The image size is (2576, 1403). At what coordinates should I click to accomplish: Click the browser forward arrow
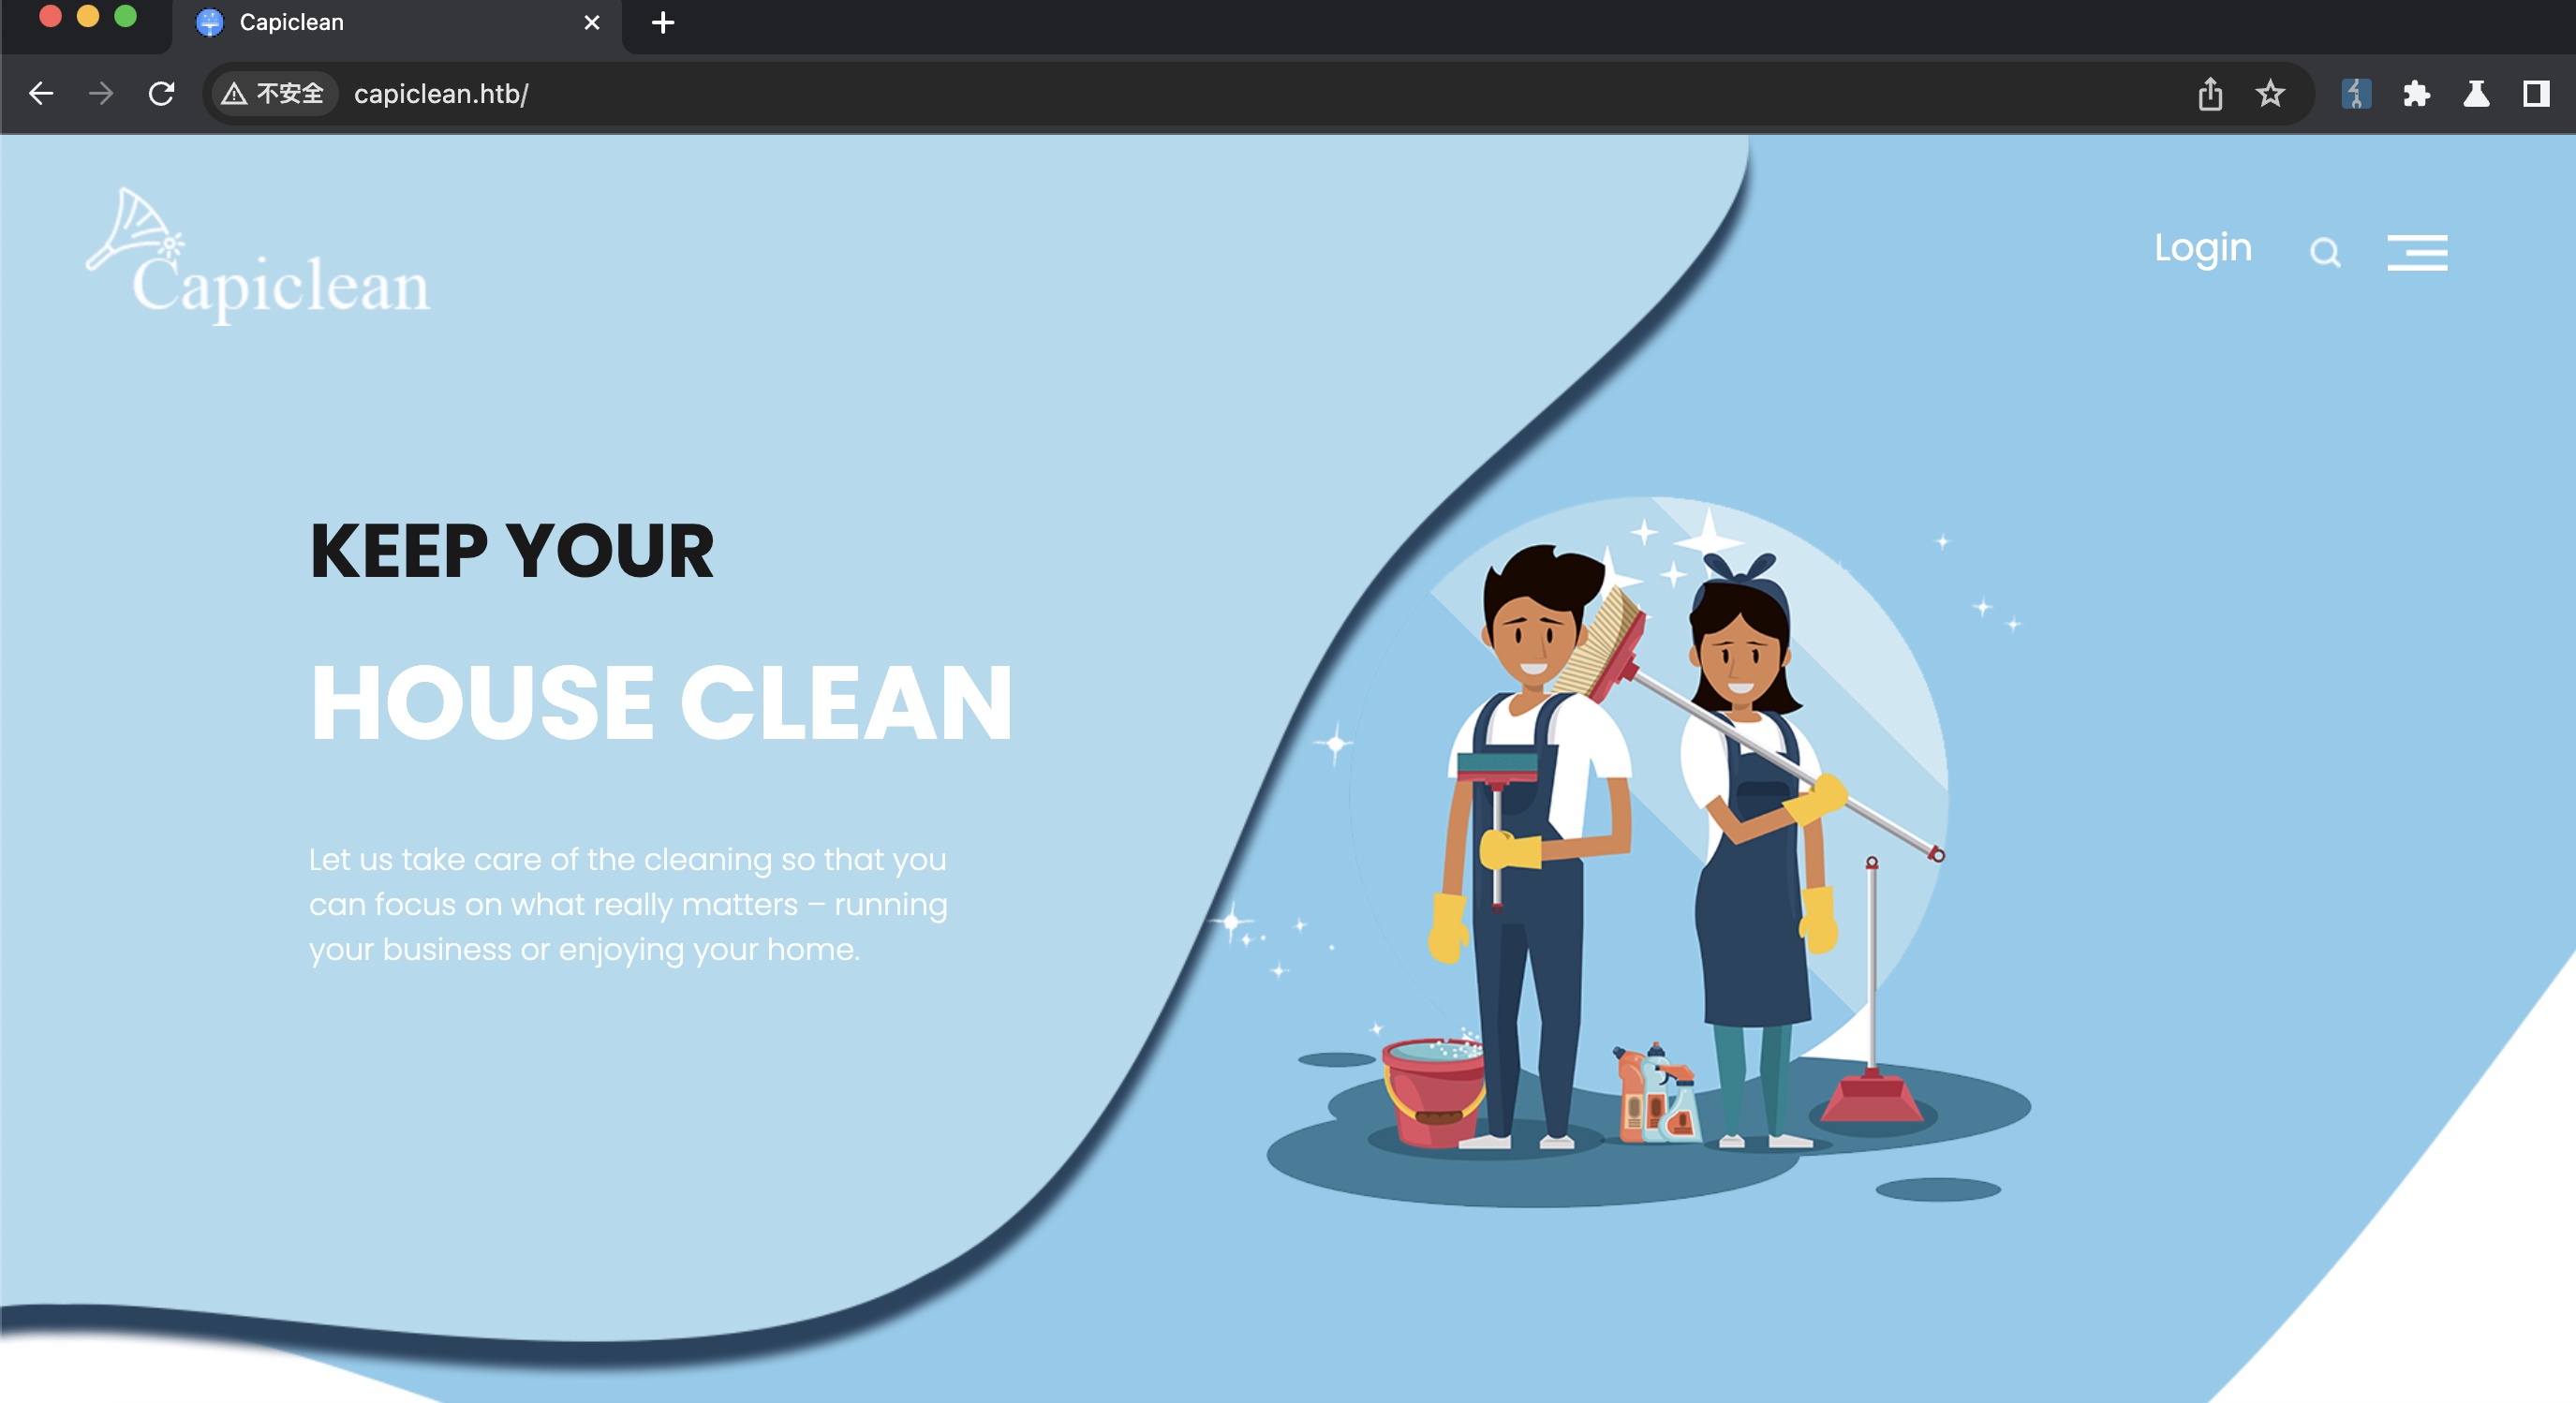pos(101,94)
